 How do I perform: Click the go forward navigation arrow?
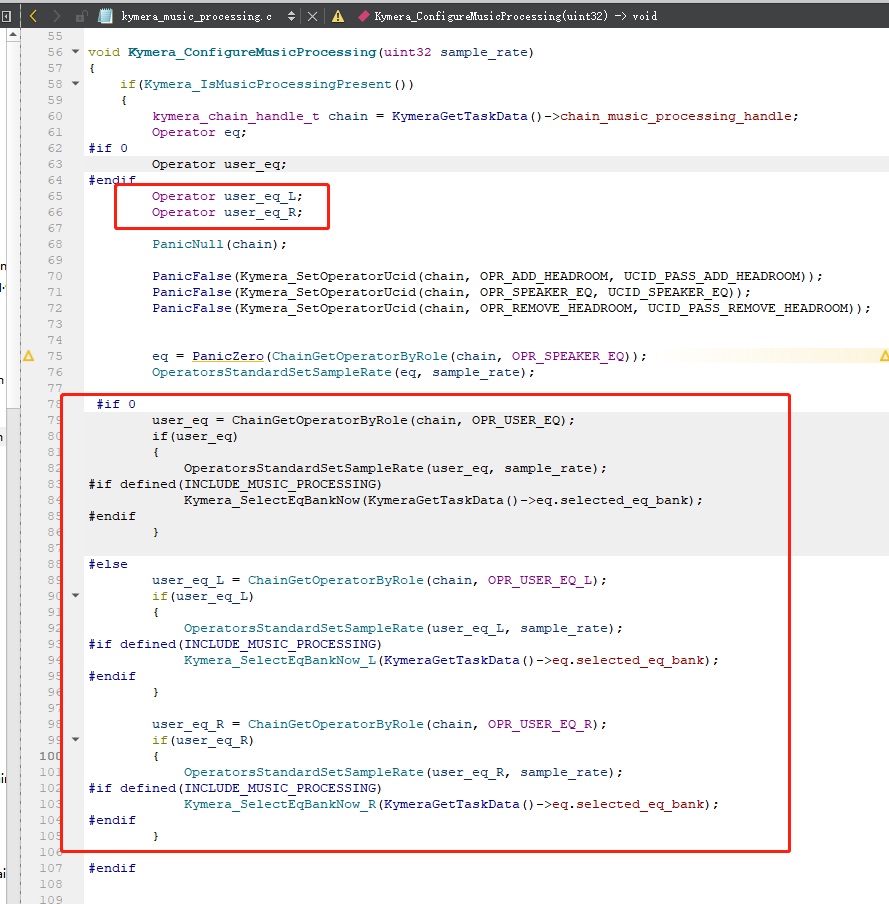tap(56, 16)
